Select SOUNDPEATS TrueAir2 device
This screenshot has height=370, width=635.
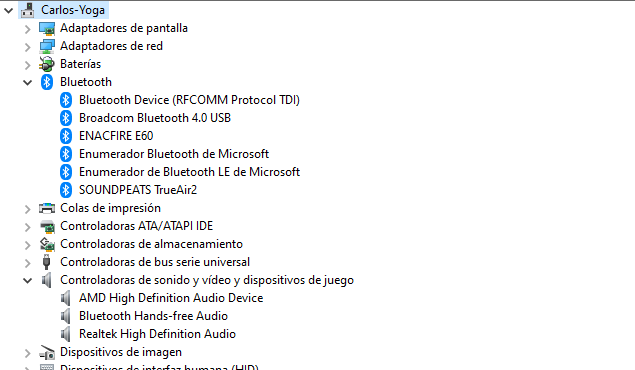click(138, 190)
